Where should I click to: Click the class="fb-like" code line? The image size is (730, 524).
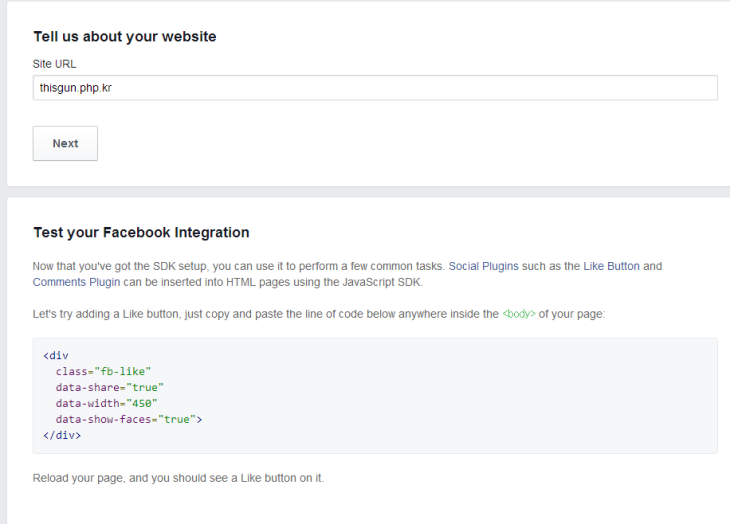(x=103, y=371)
